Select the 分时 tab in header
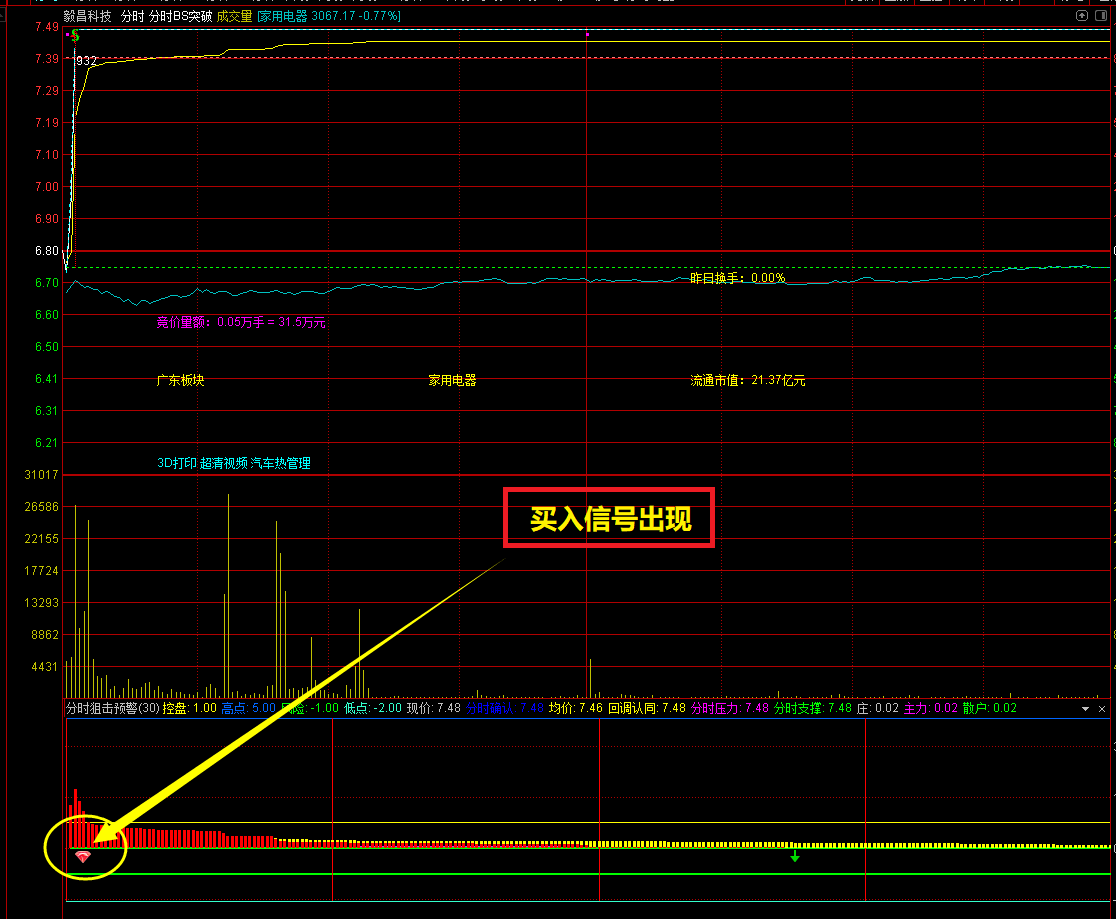 [132, 16]
